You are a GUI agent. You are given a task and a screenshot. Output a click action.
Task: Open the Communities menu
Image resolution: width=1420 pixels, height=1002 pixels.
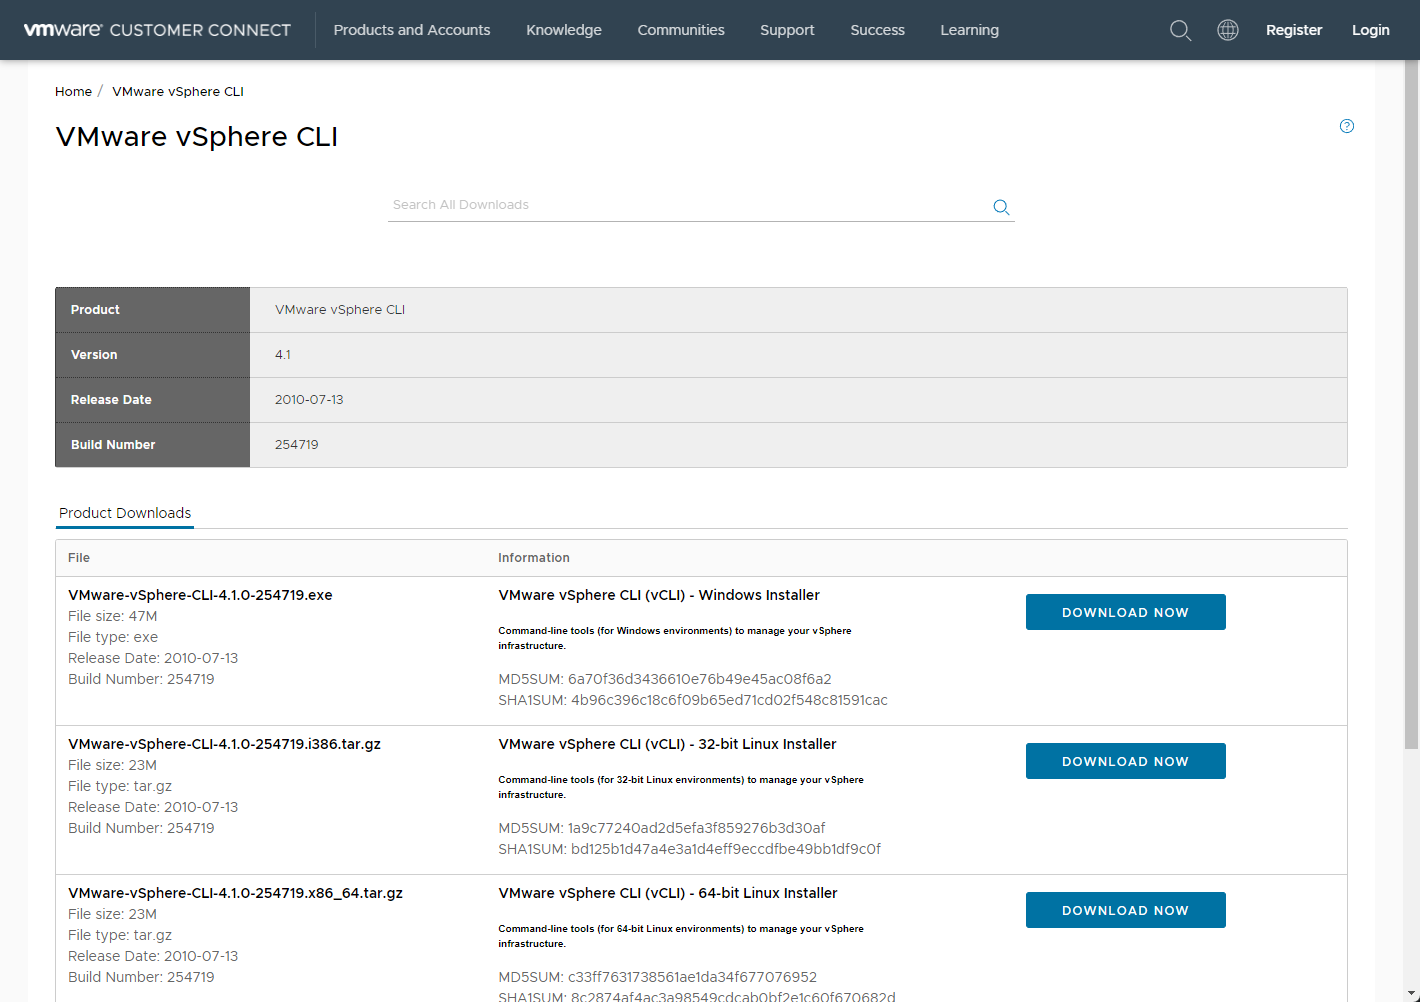point(681,30)
